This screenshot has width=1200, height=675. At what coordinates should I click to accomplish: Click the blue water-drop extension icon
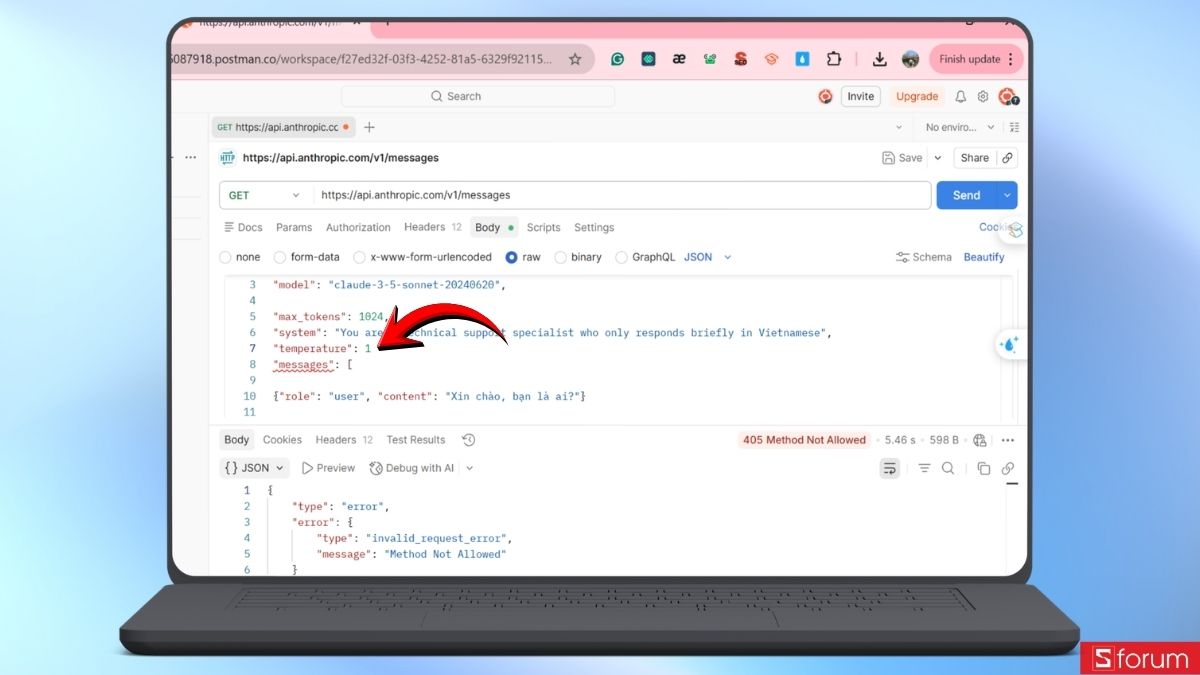(802, 59)
